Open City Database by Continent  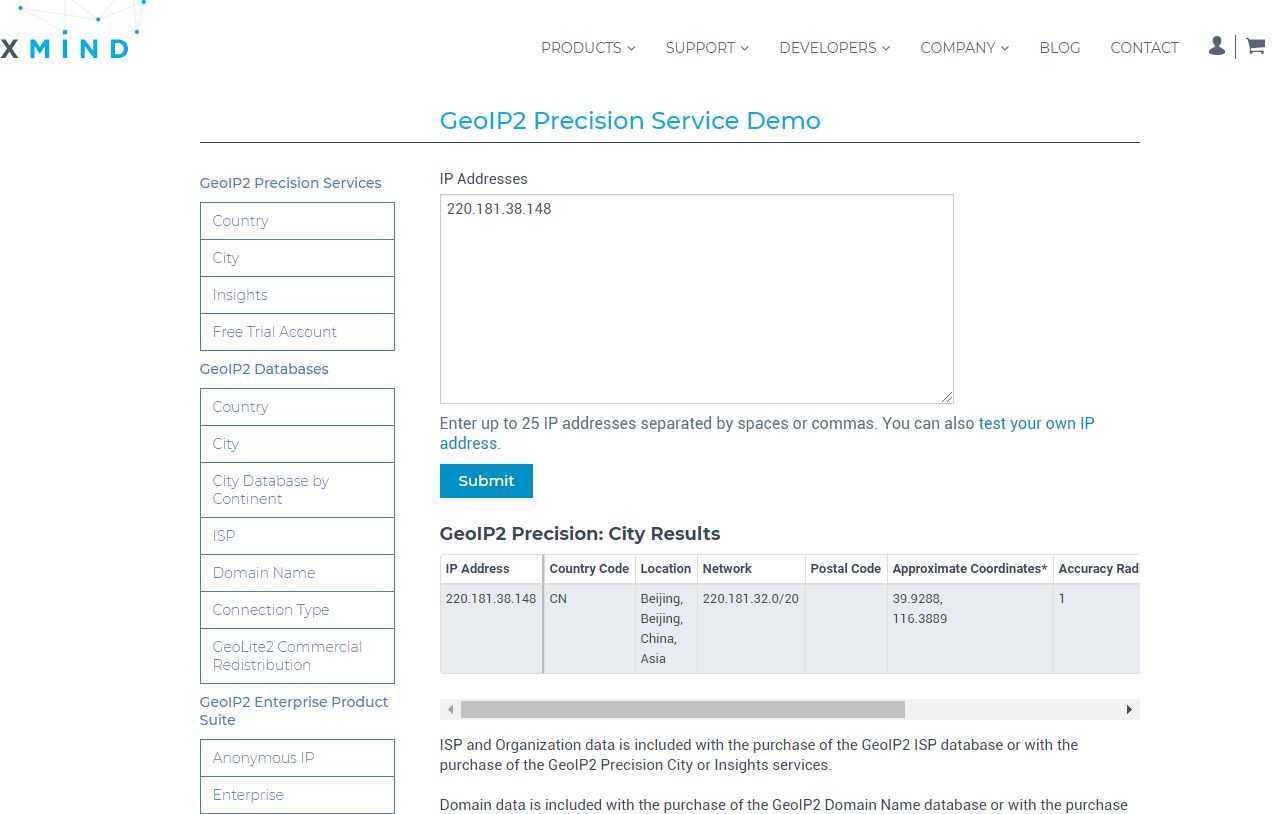(x=297, y=490)
